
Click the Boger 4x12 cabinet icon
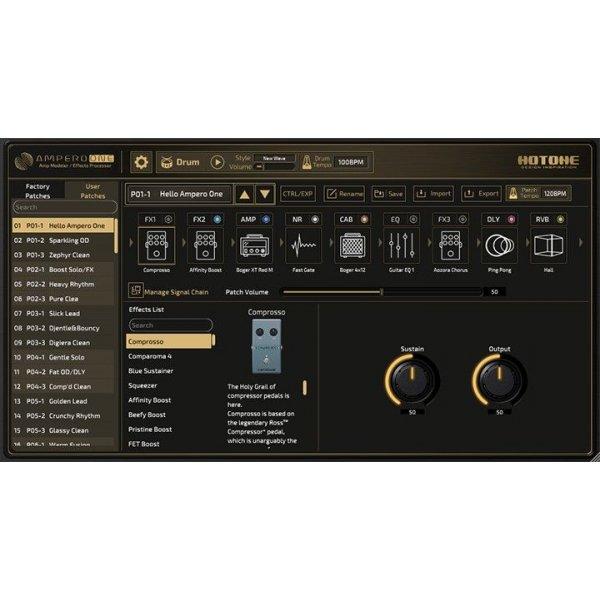click(x=350, y=245)
